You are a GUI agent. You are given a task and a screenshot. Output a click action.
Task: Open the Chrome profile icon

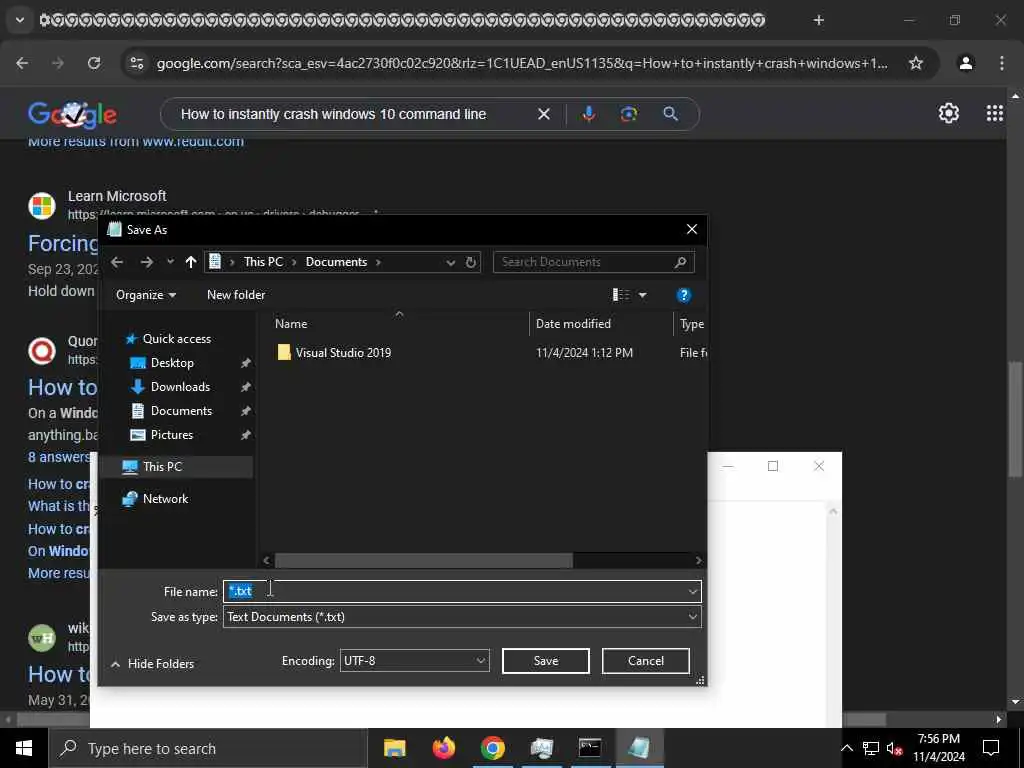tap(965, 63)
